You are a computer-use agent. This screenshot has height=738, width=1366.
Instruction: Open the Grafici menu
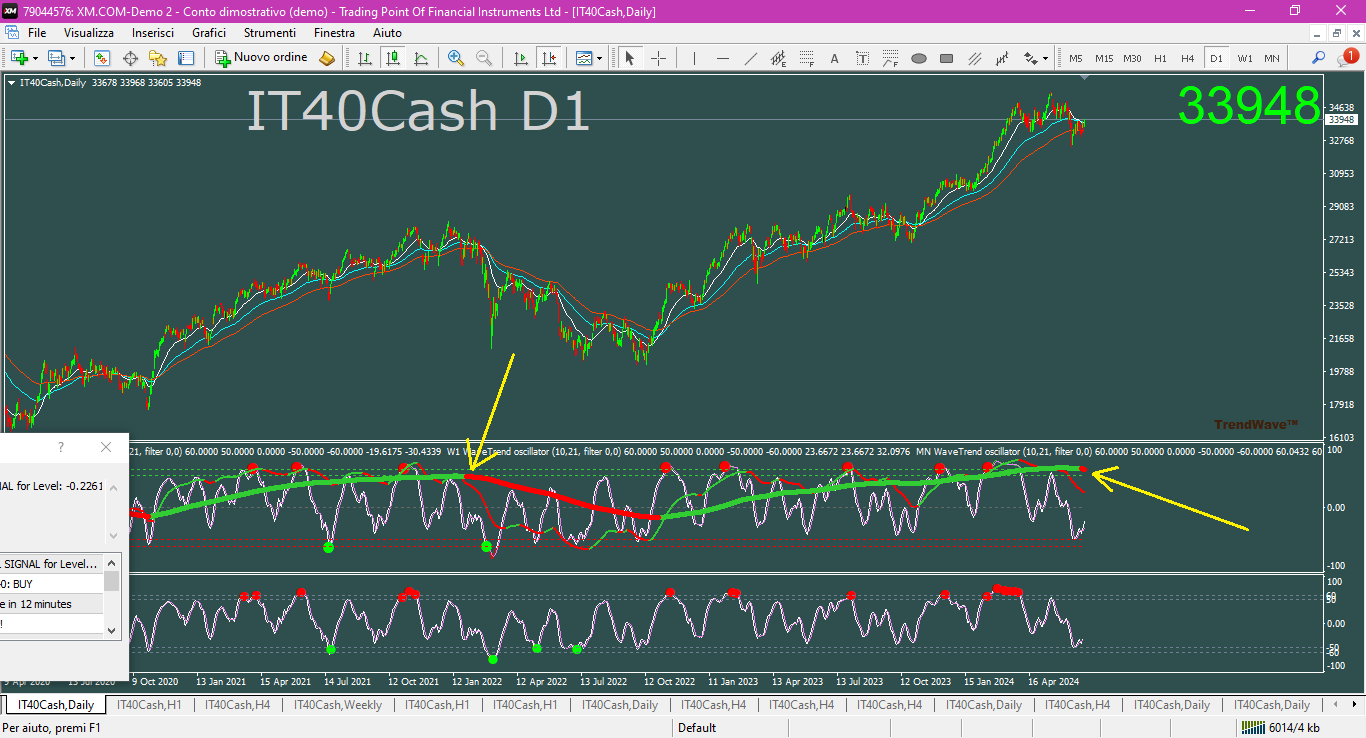click(x=209, y=33)
